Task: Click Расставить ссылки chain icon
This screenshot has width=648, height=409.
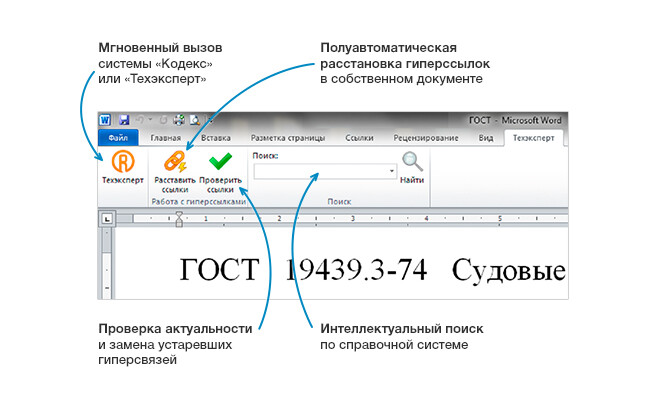Action: click(175, 162)
